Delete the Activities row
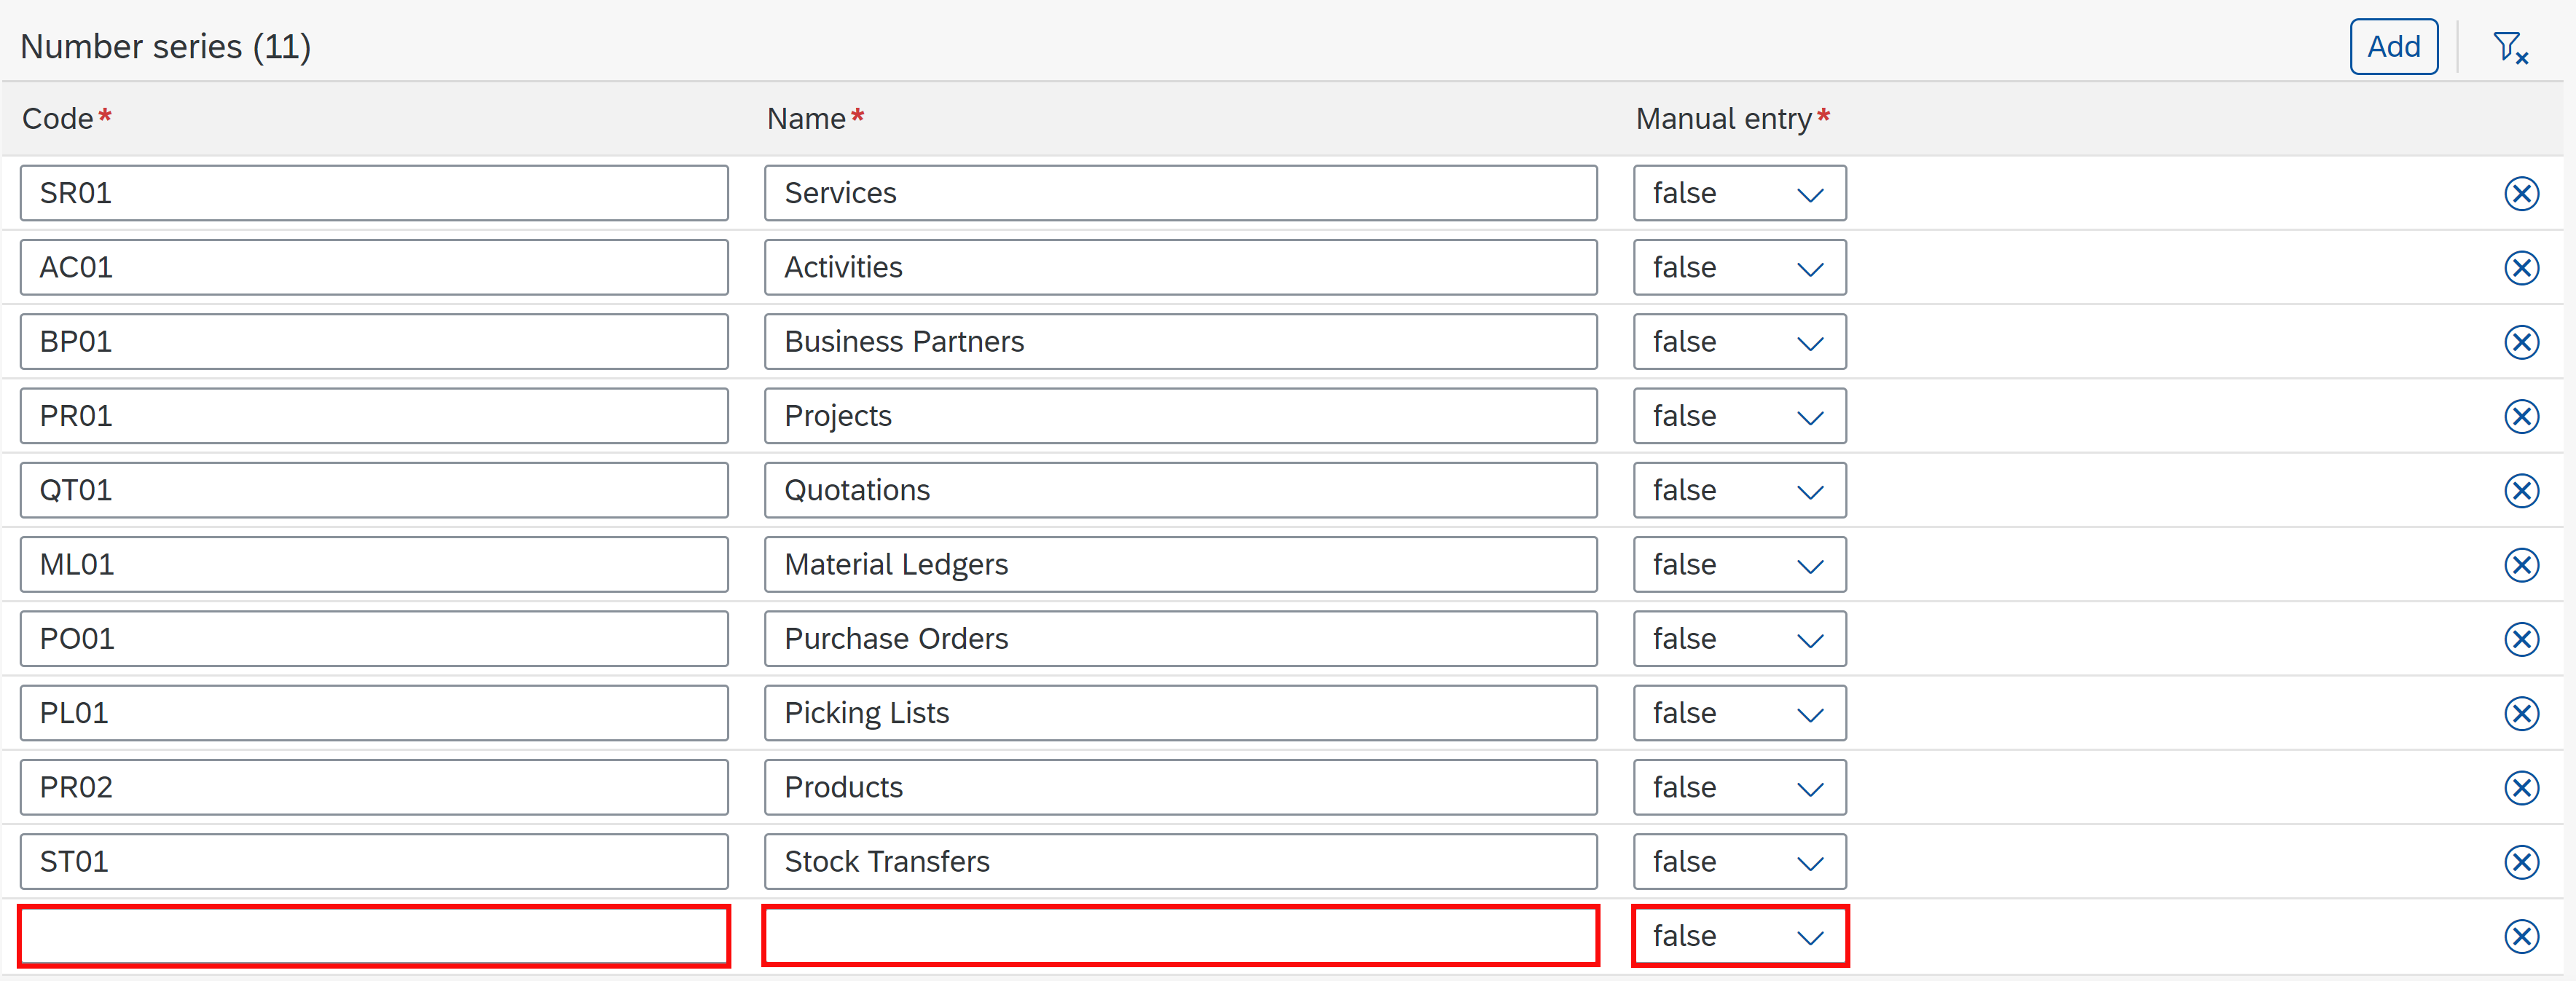Image resolution: width=2576 pixels, height=981 pixels. pyautogui.click(x=2521, y=268)
